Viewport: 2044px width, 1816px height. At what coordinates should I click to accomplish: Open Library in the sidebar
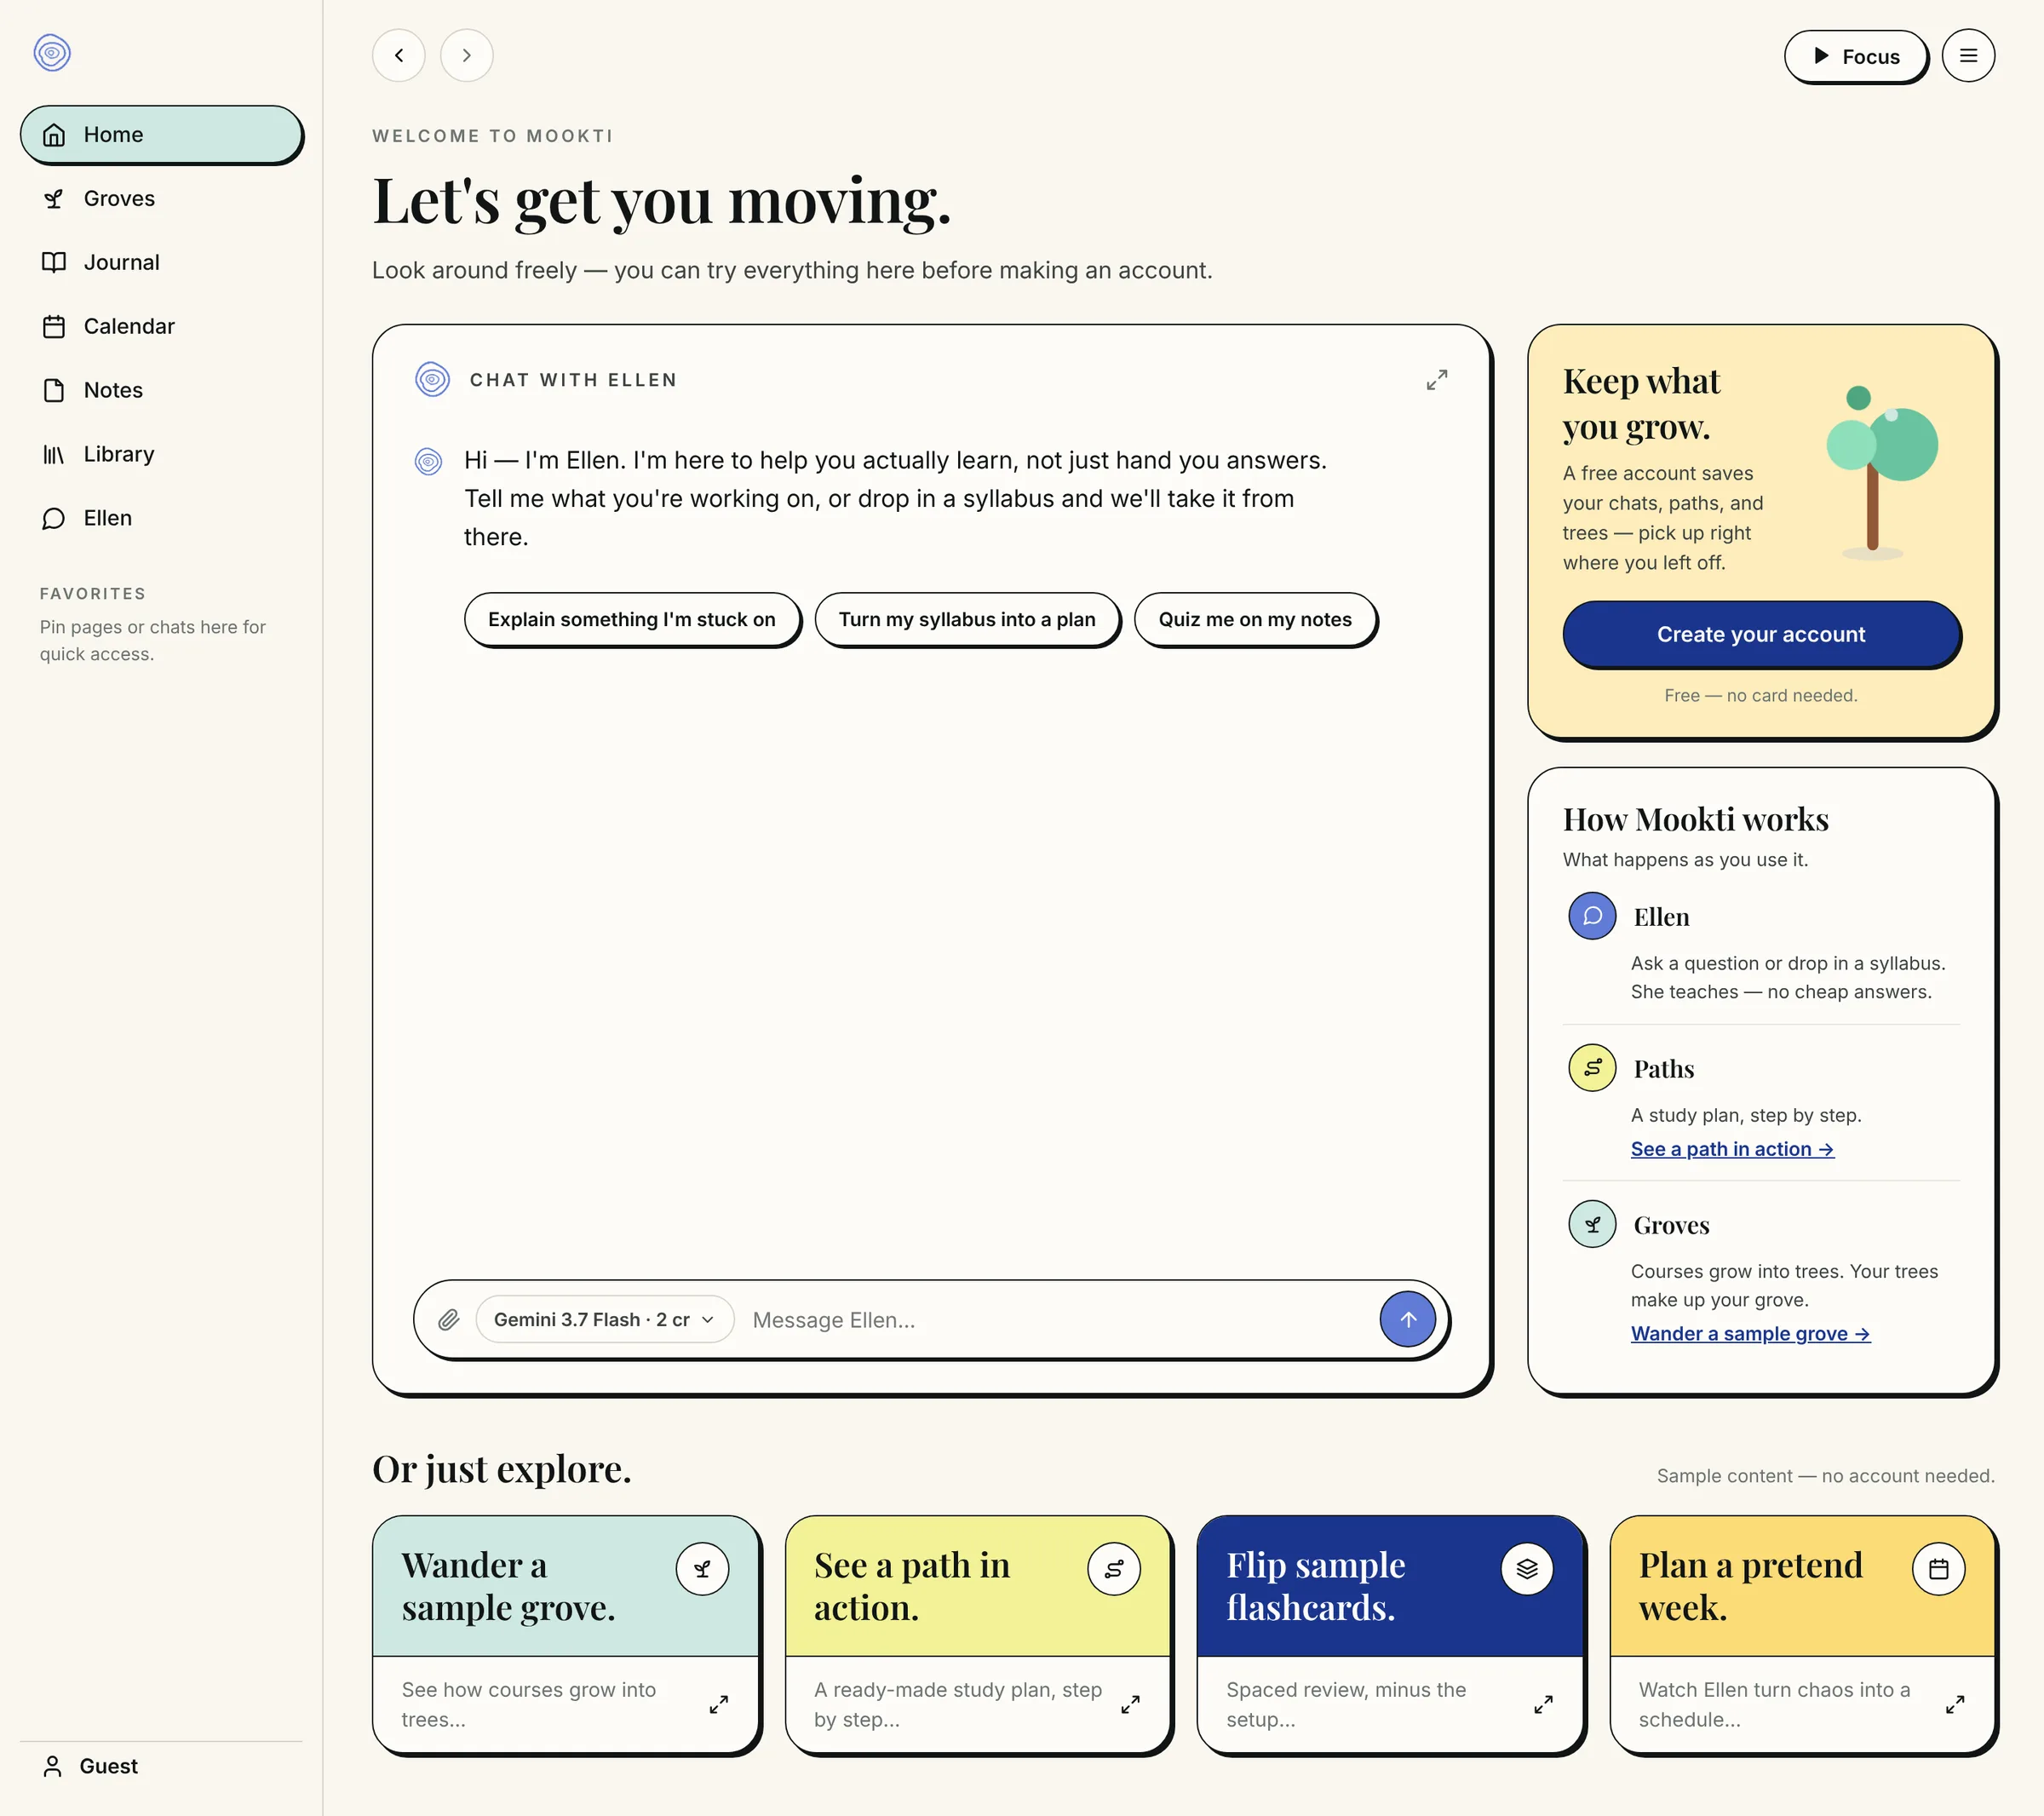click(x=161, y=454)
